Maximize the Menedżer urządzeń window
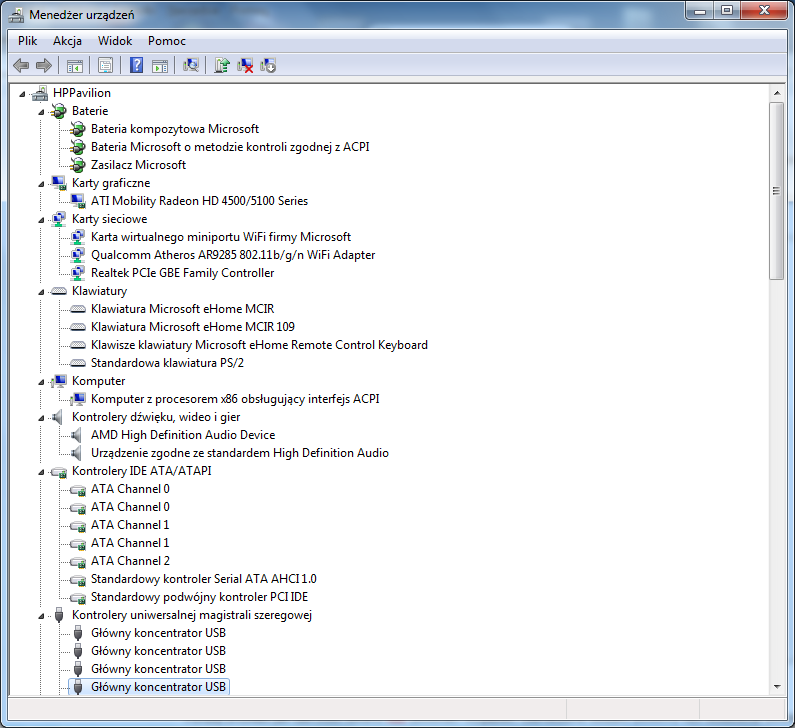 point(727,10)
